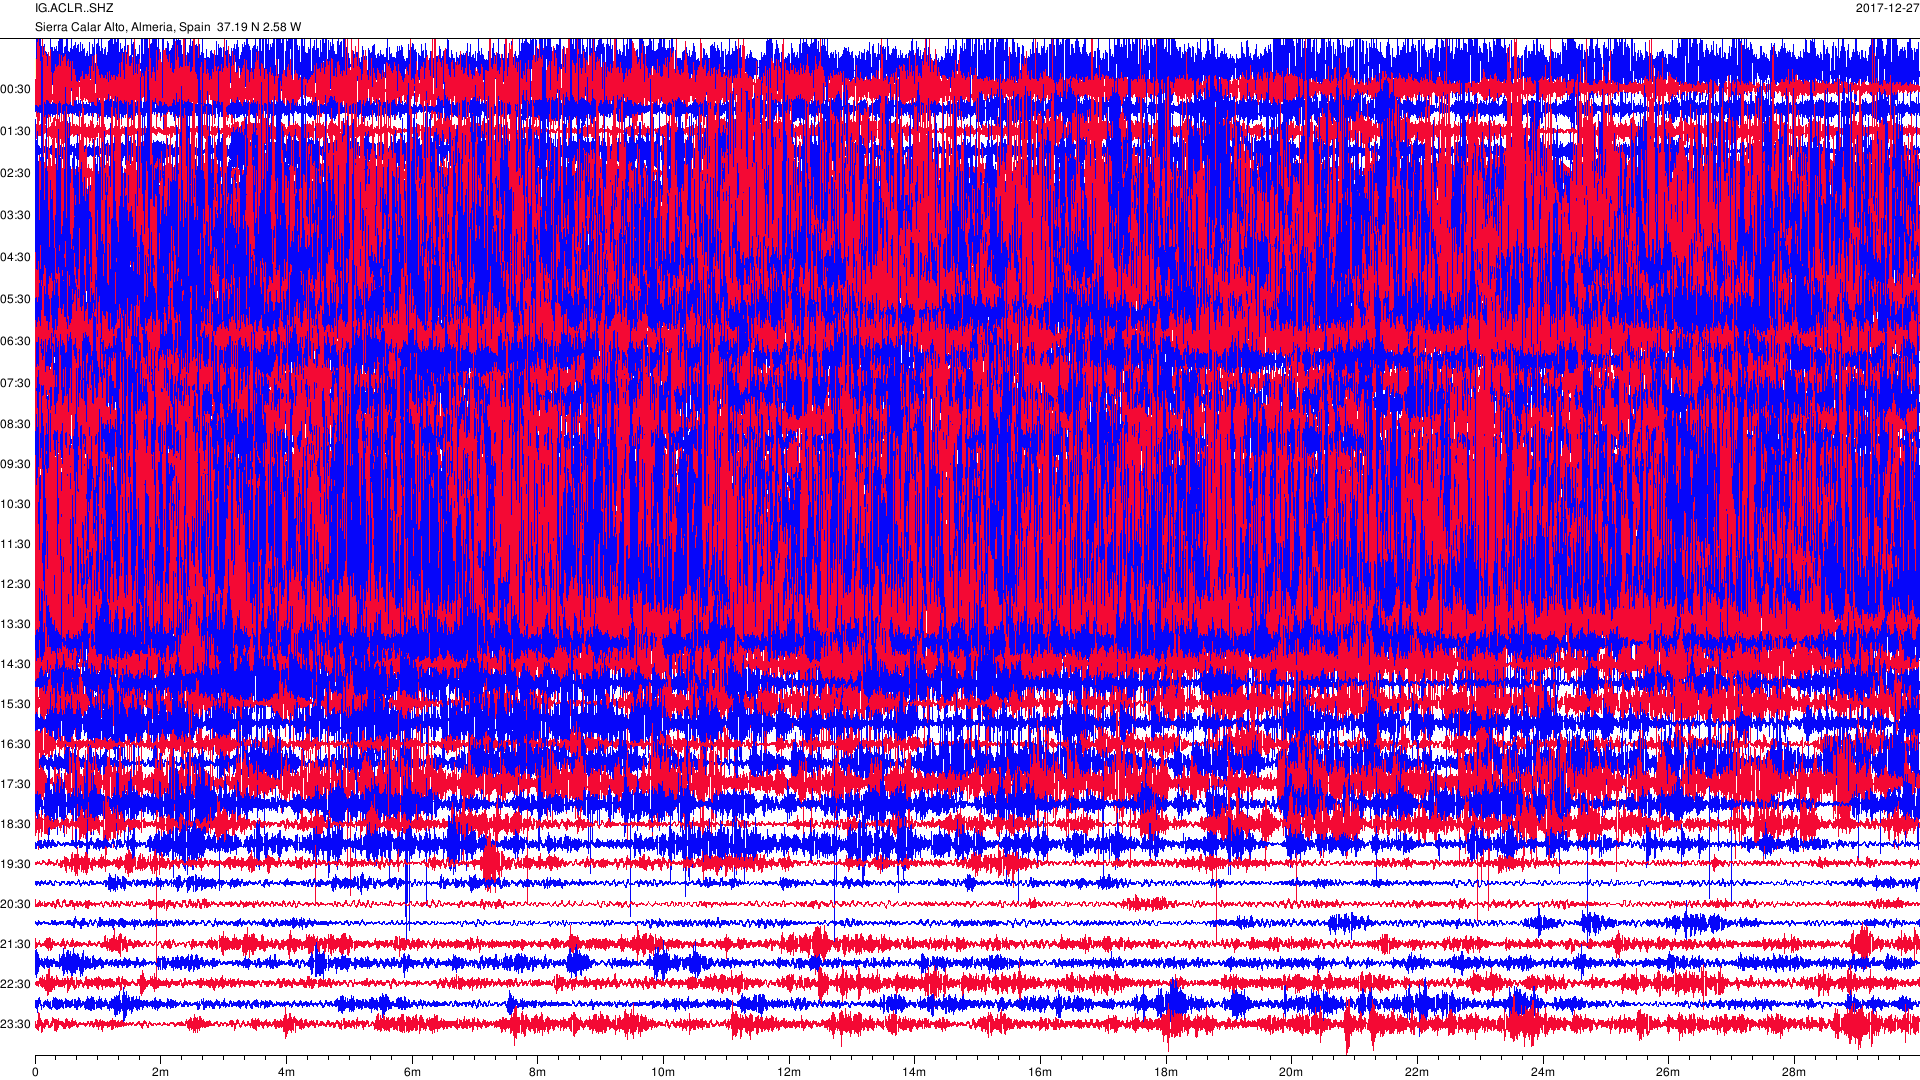Select the 15:30 time row label

point(16,705)
